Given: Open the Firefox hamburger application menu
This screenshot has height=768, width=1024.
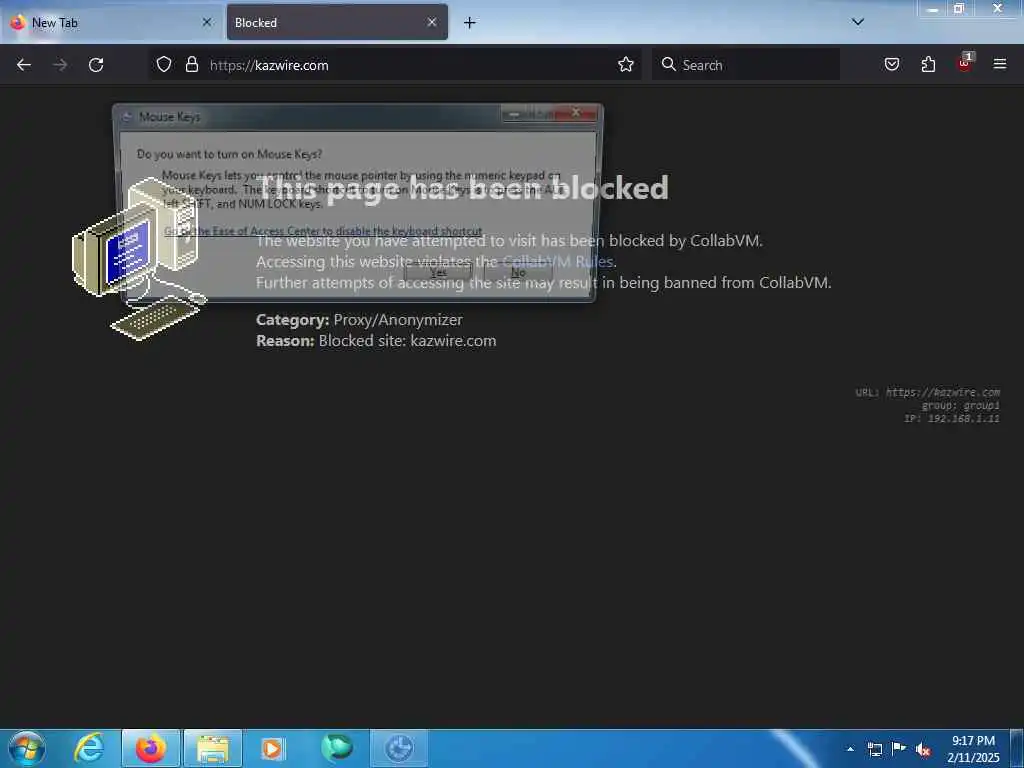Looking at the screenshot, I should (x=1000, y=64).
